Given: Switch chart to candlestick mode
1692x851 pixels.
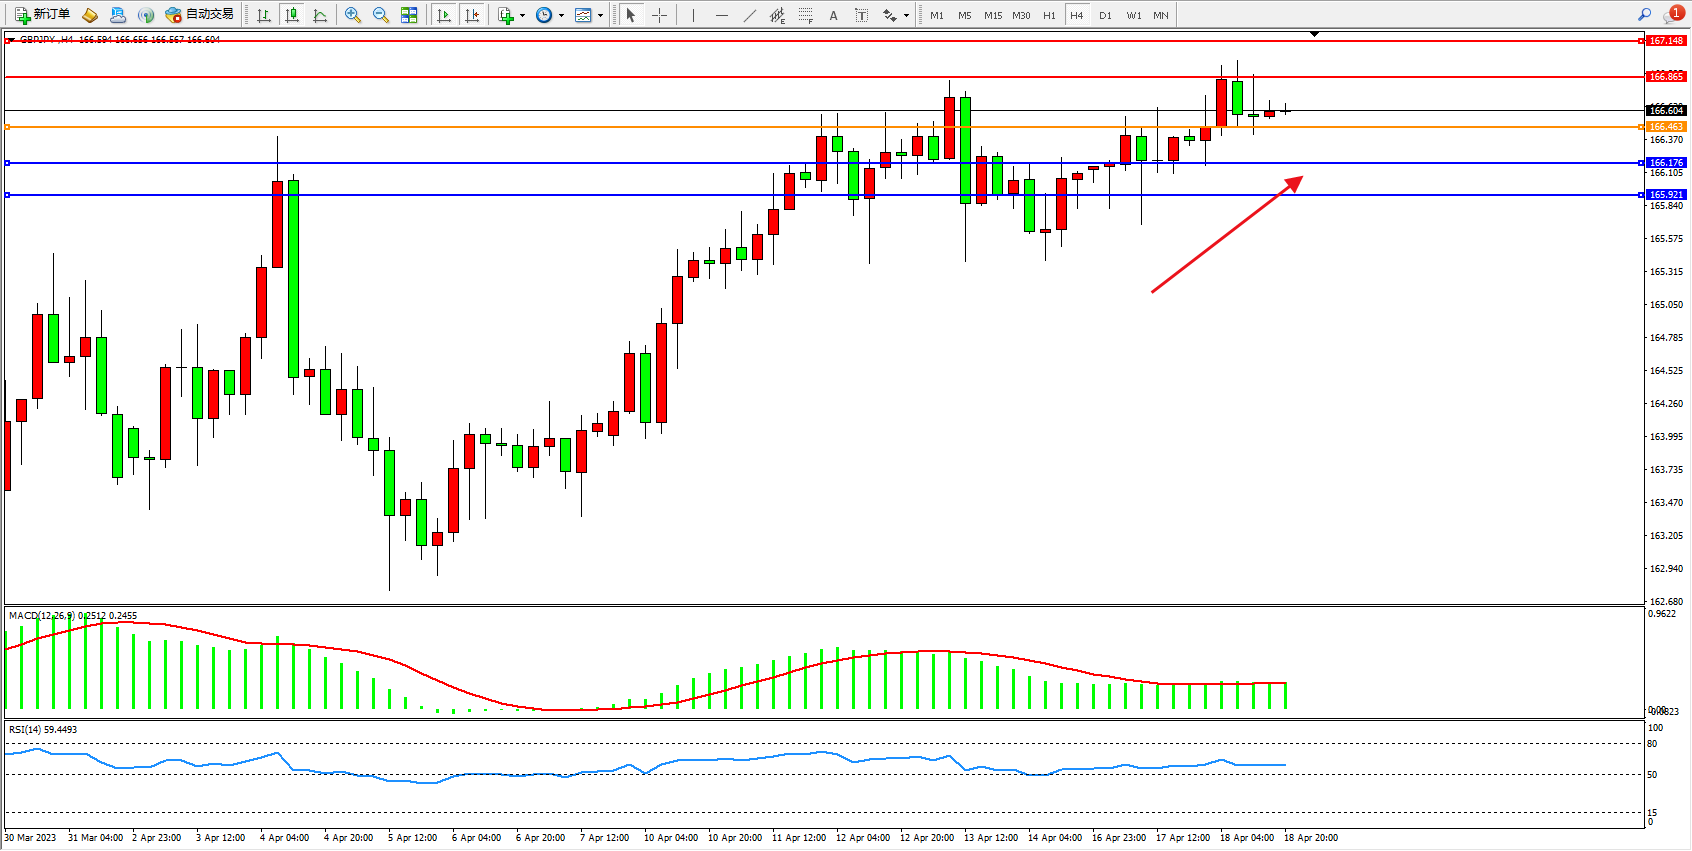Looking at the screenshot, I should tap(292, 15).
